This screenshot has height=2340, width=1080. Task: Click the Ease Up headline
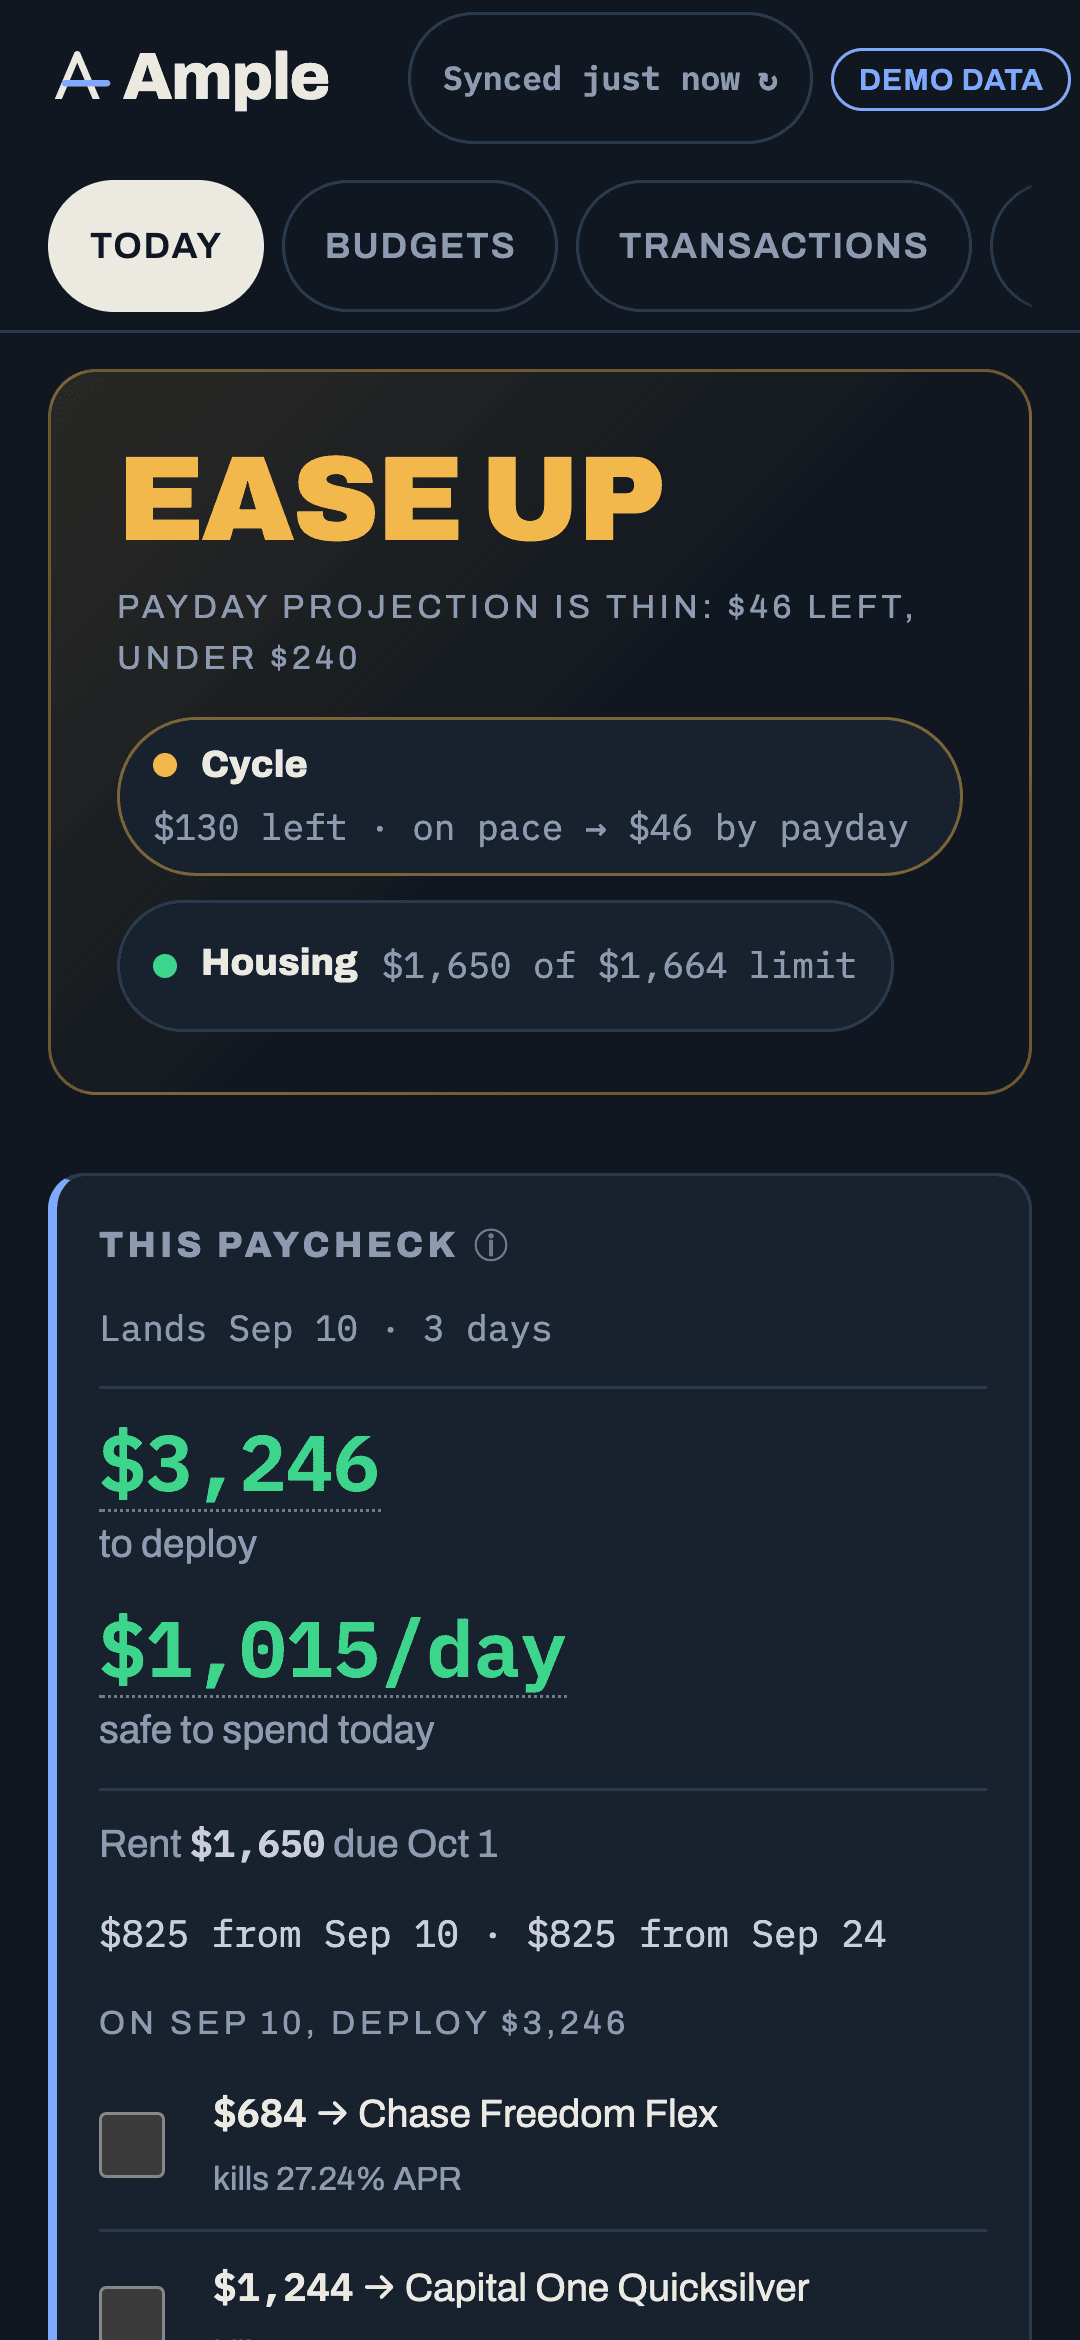393,498
